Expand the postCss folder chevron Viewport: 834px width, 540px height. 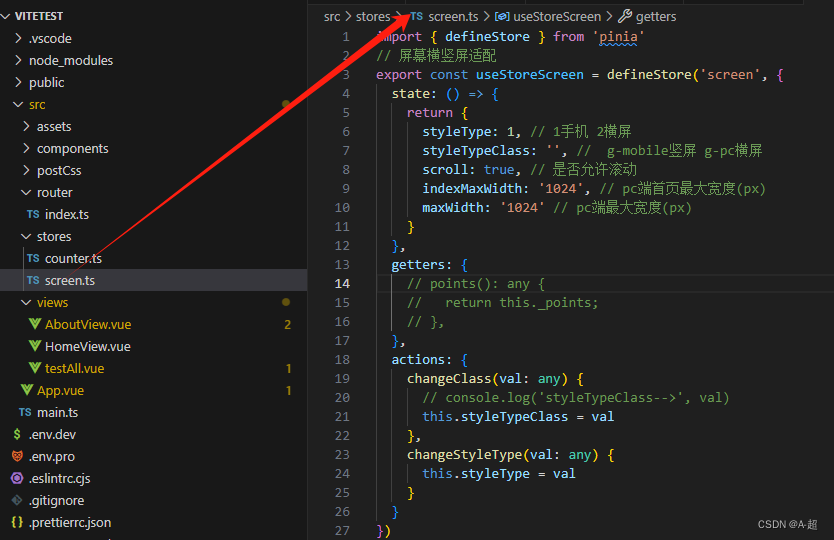[27, 170]
